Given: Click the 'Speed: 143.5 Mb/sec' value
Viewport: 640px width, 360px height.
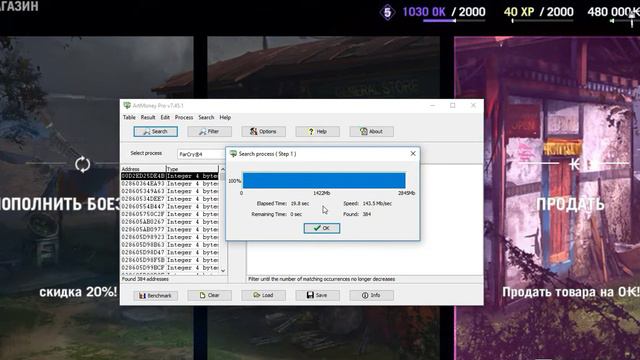Looking at the screenshot, I should point(367,203).
